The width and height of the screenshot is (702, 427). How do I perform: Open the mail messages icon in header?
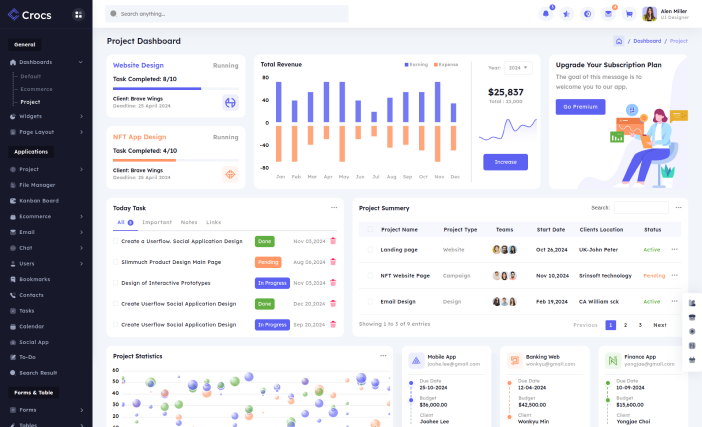[608, 14]
